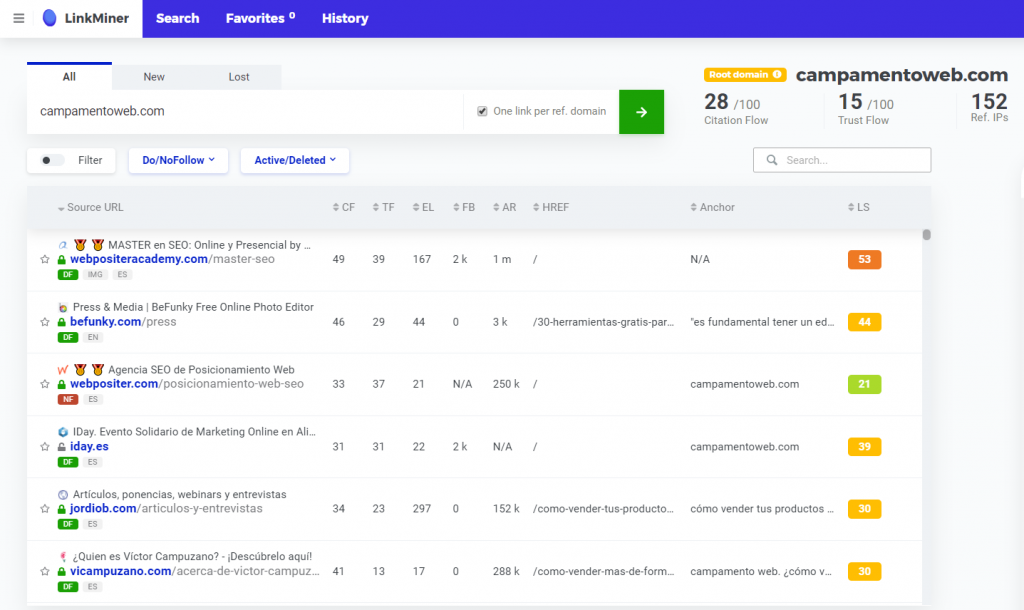Star the webpositeracademy.com row as favorite
1024x610 pixels.
(44, 259)
